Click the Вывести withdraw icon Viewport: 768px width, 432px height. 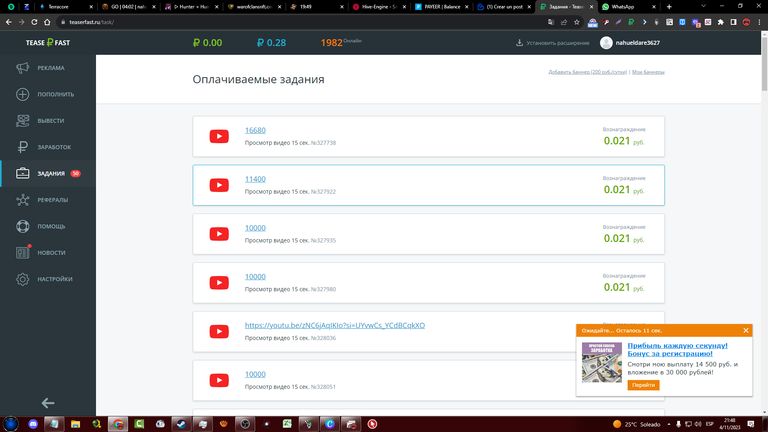23,120
